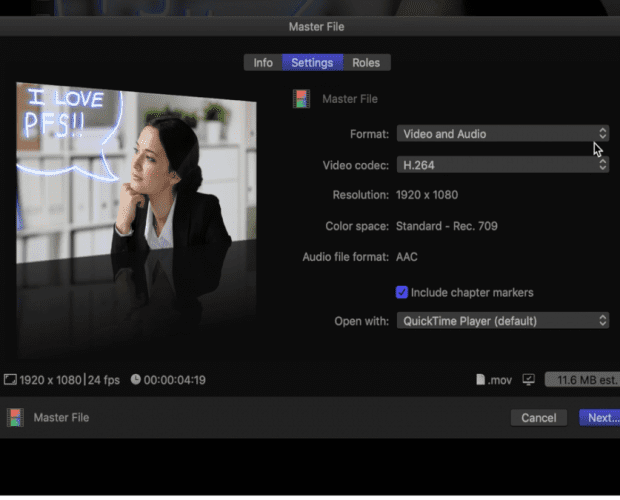620x500 pixels.
Task: Click the Standard - Rec. 709 color space text
Action: pyautogui.click(x=447, y=226)
